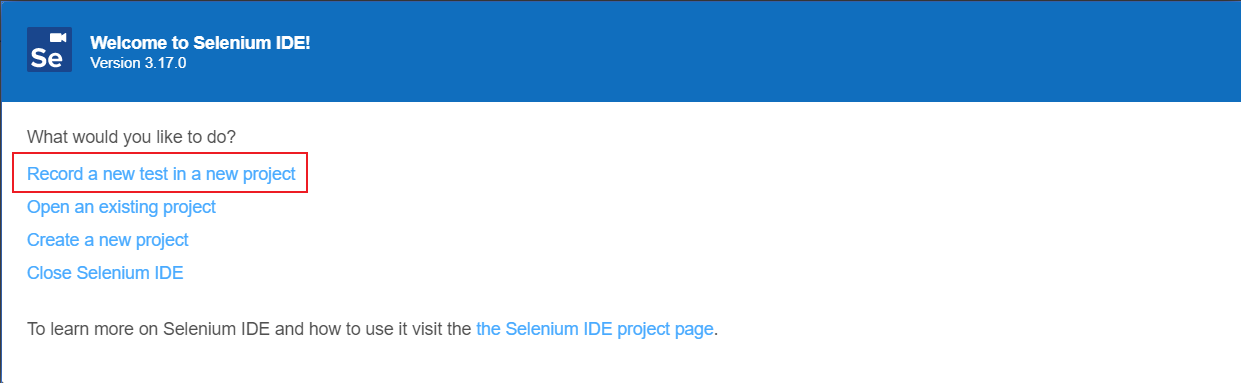The image size is (1241, 383).
Task: Click the 'Version 3.17.0' label
Action: [138, 63]
